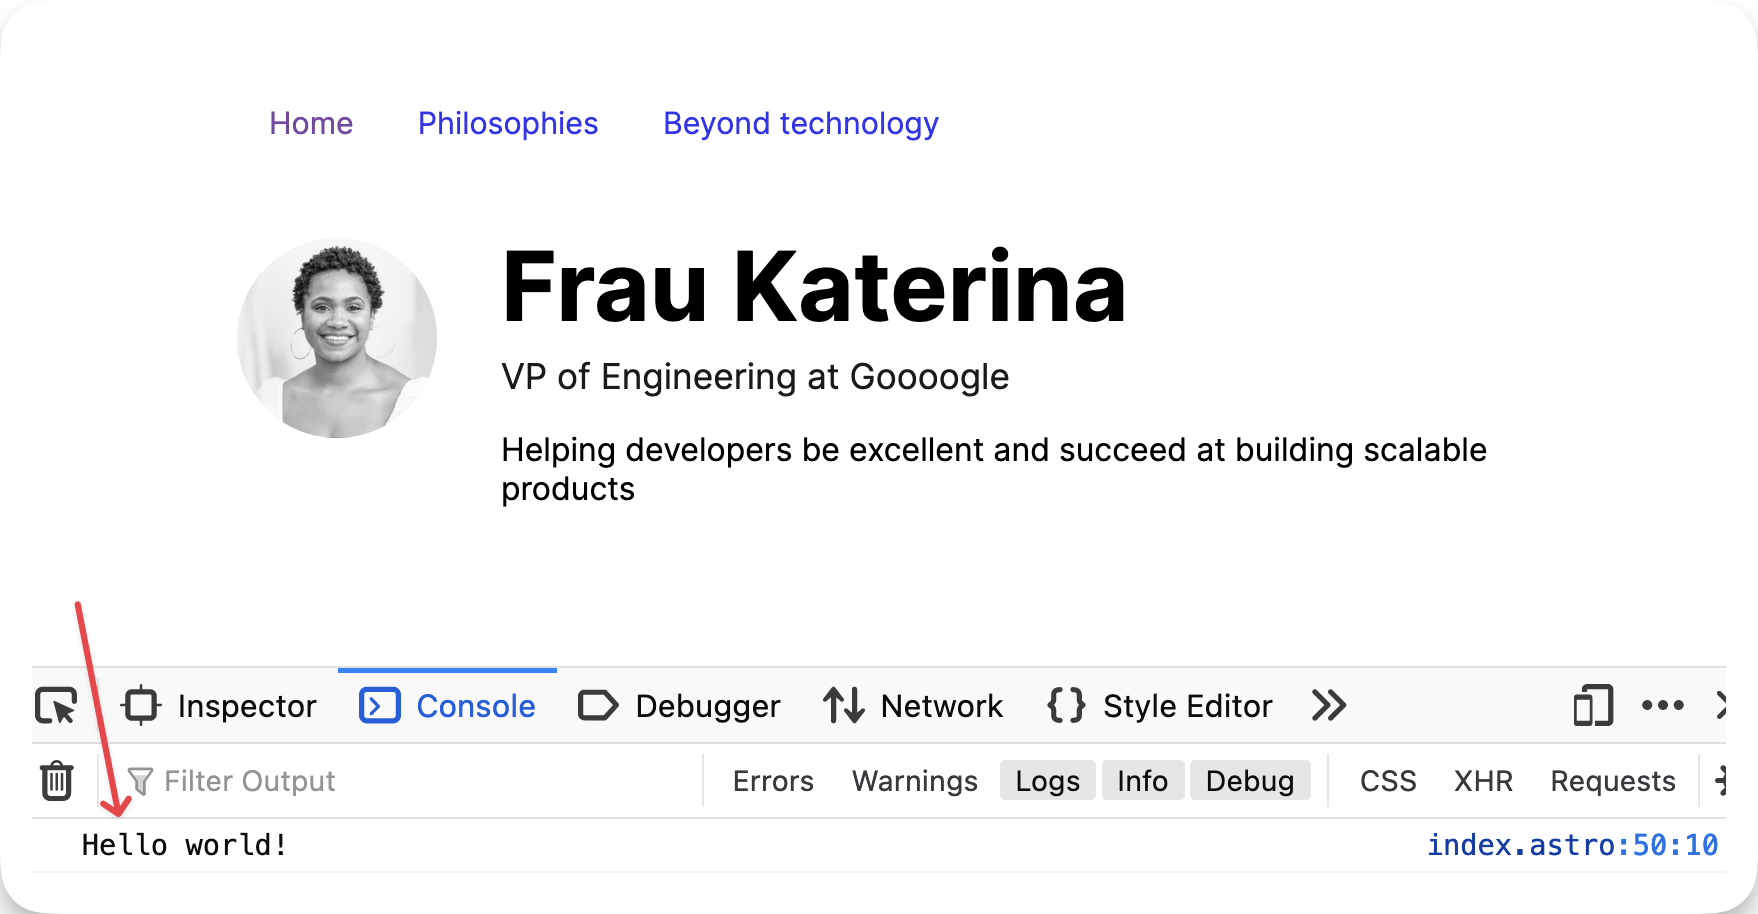This screenshot has width=1758, height=914.
Task: Select the Console tab
Action: pyautogui.click(x=448, y=706)
